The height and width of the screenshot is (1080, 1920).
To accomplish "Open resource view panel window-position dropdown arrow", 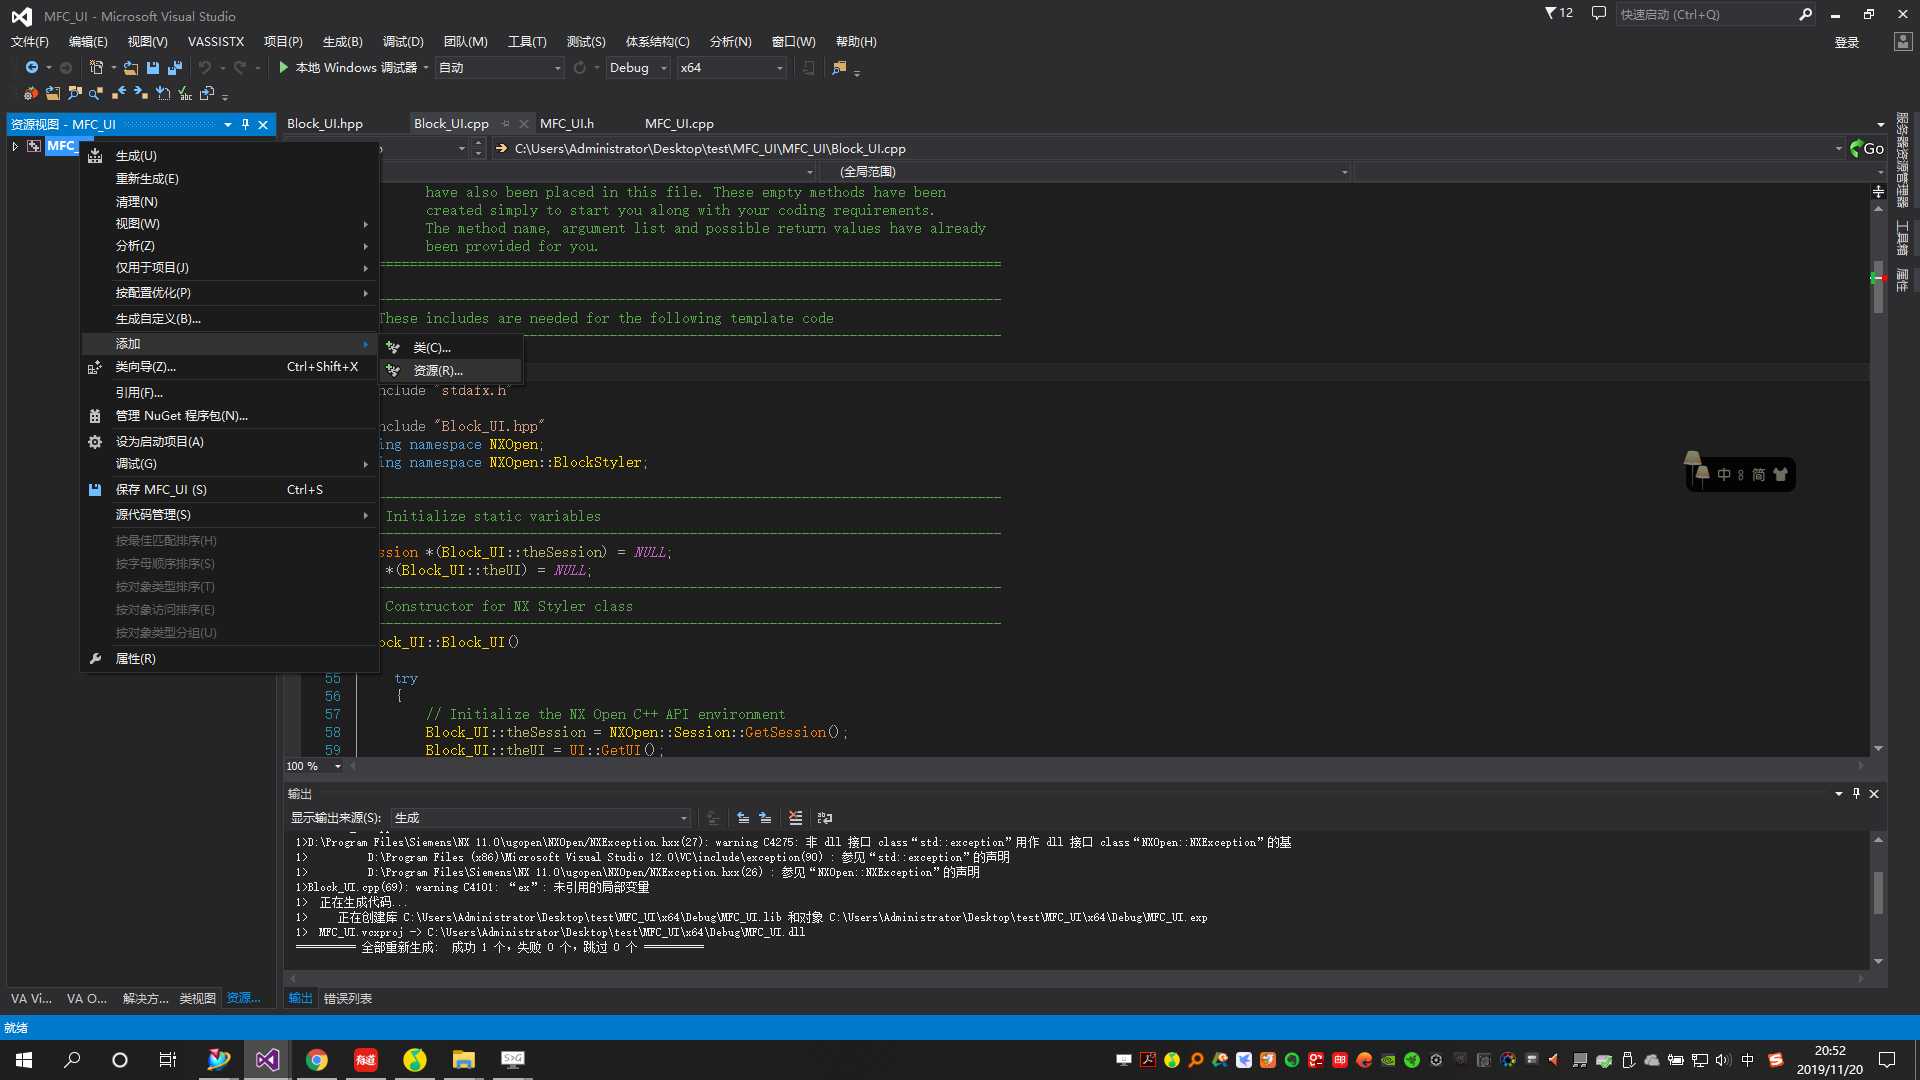I will 228,124.
